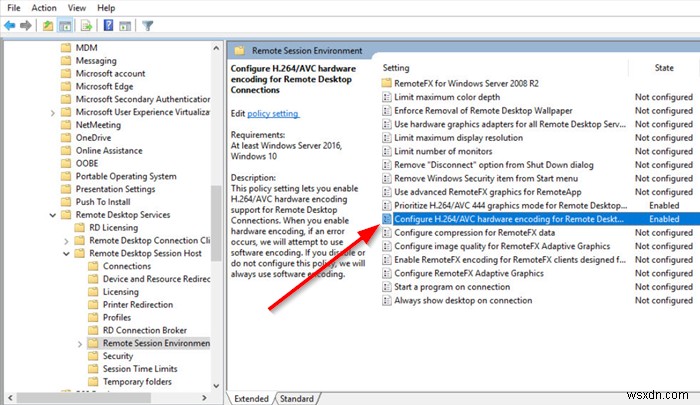Click policy icon beside Configure RemoteFX Adaptive Graphics
The image size is (700, 405).
click(x=387, y=273)
